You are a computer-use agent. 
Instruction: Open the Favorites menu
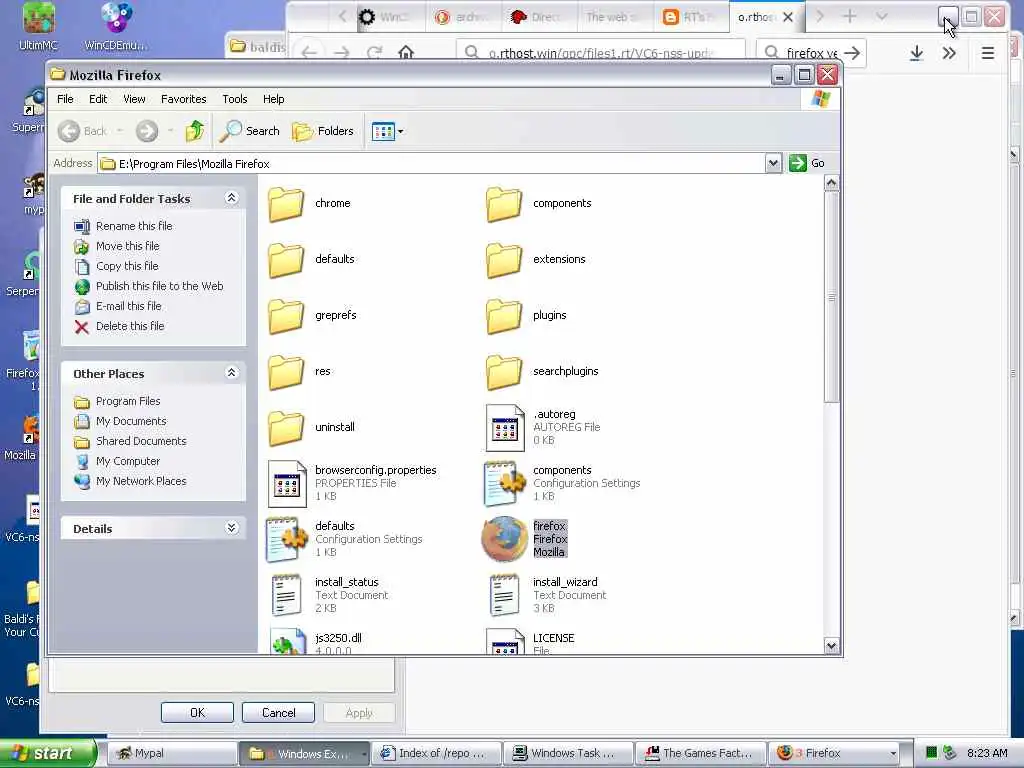[x=184, y=99]
